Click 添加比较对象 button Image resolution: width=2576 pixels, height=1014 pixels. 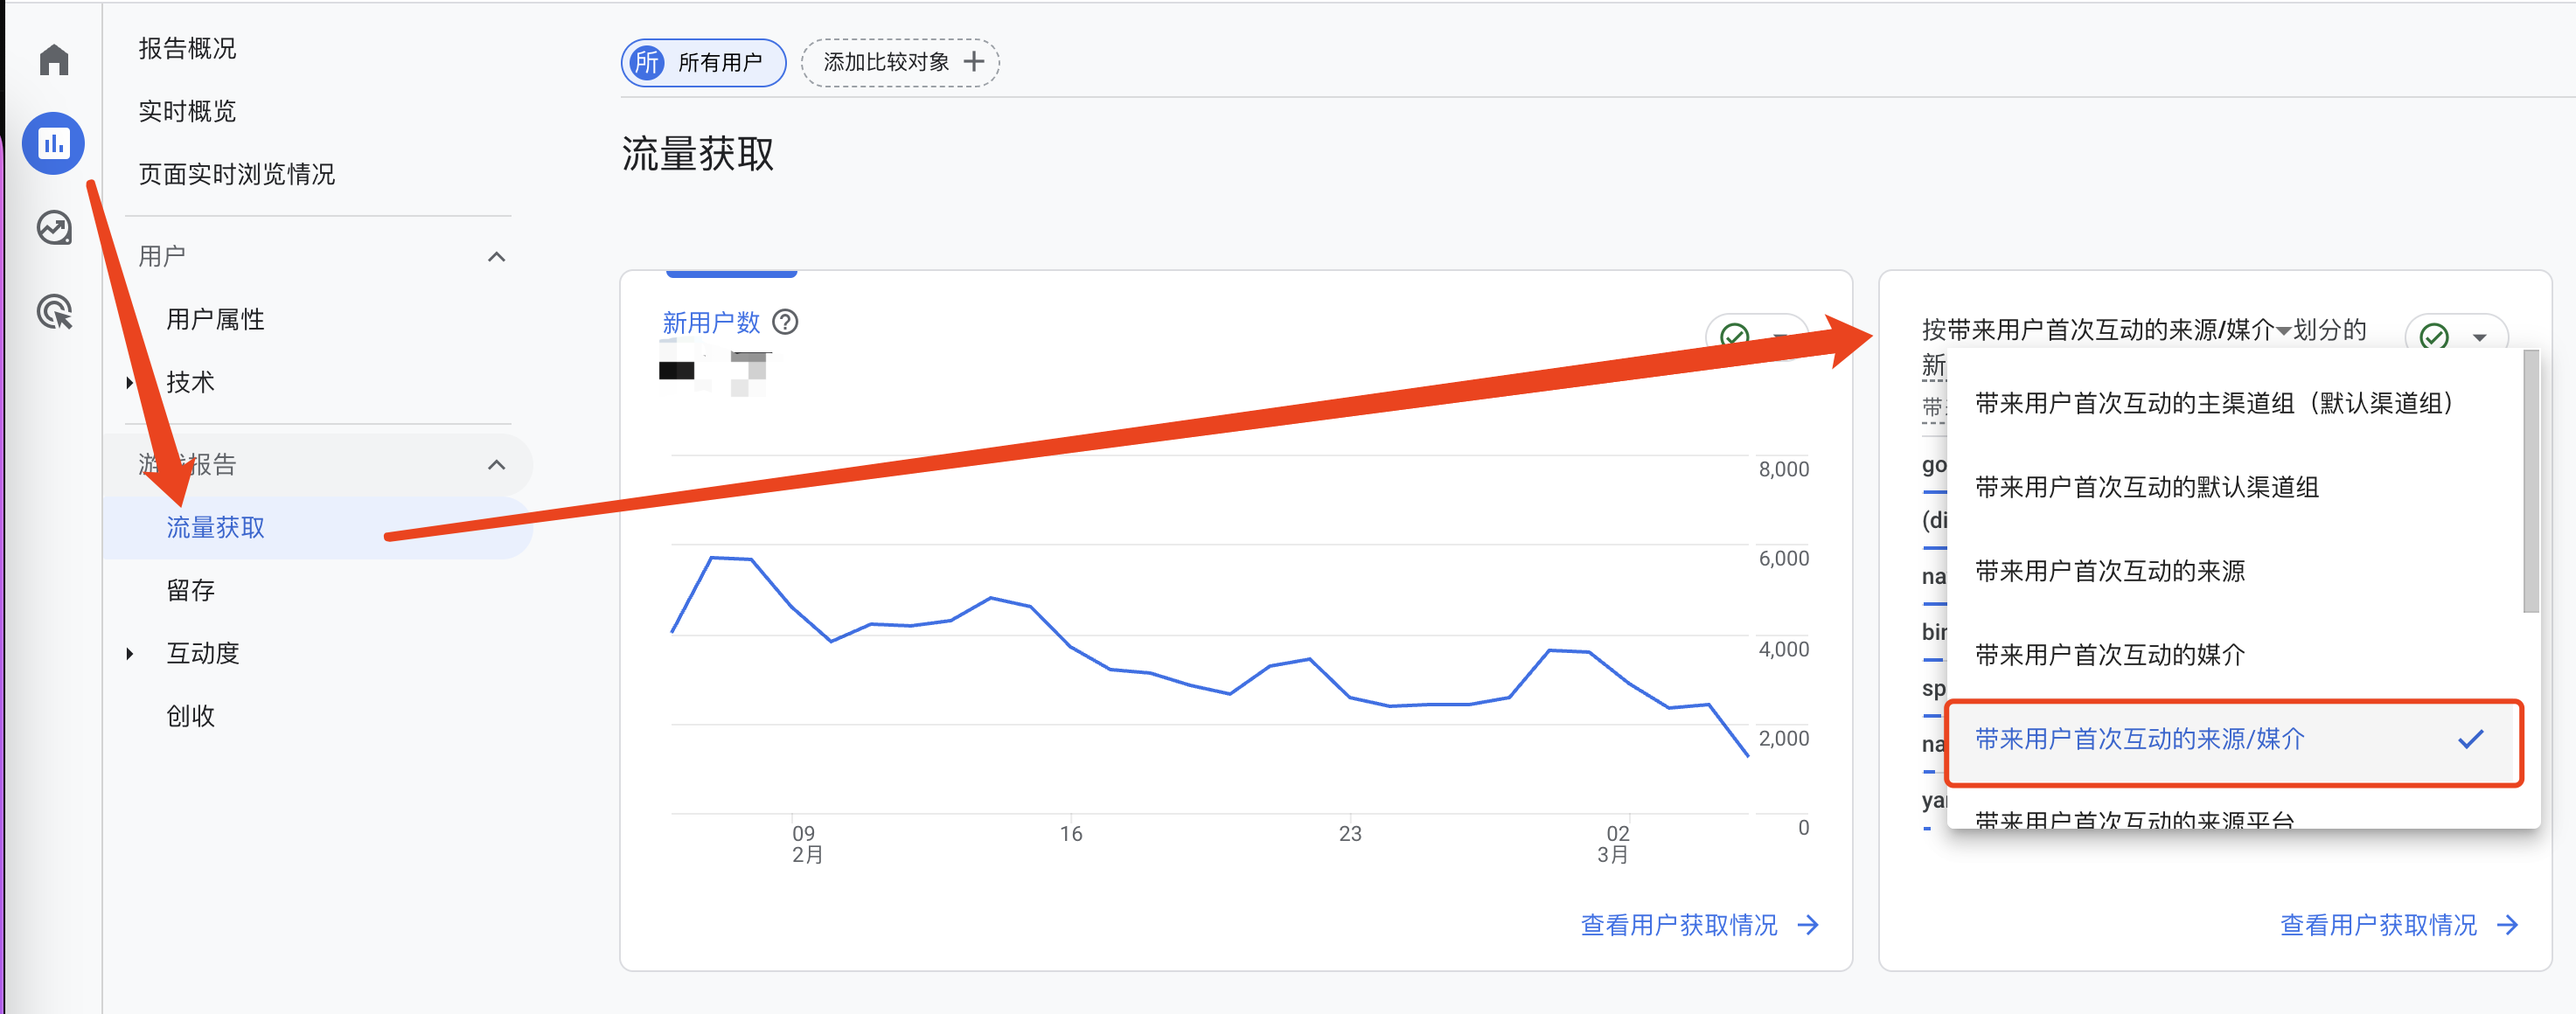click(900, 63)
